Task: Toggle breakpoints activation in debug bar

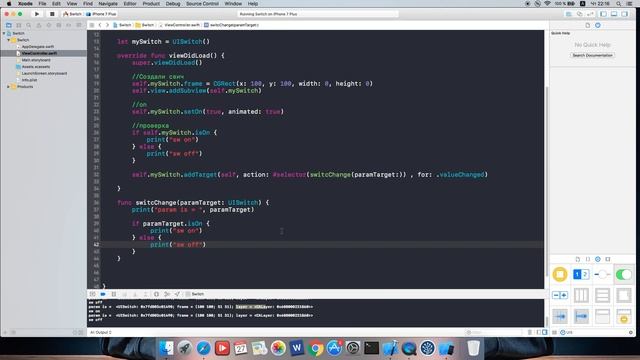Action: [x=103, y=294]
